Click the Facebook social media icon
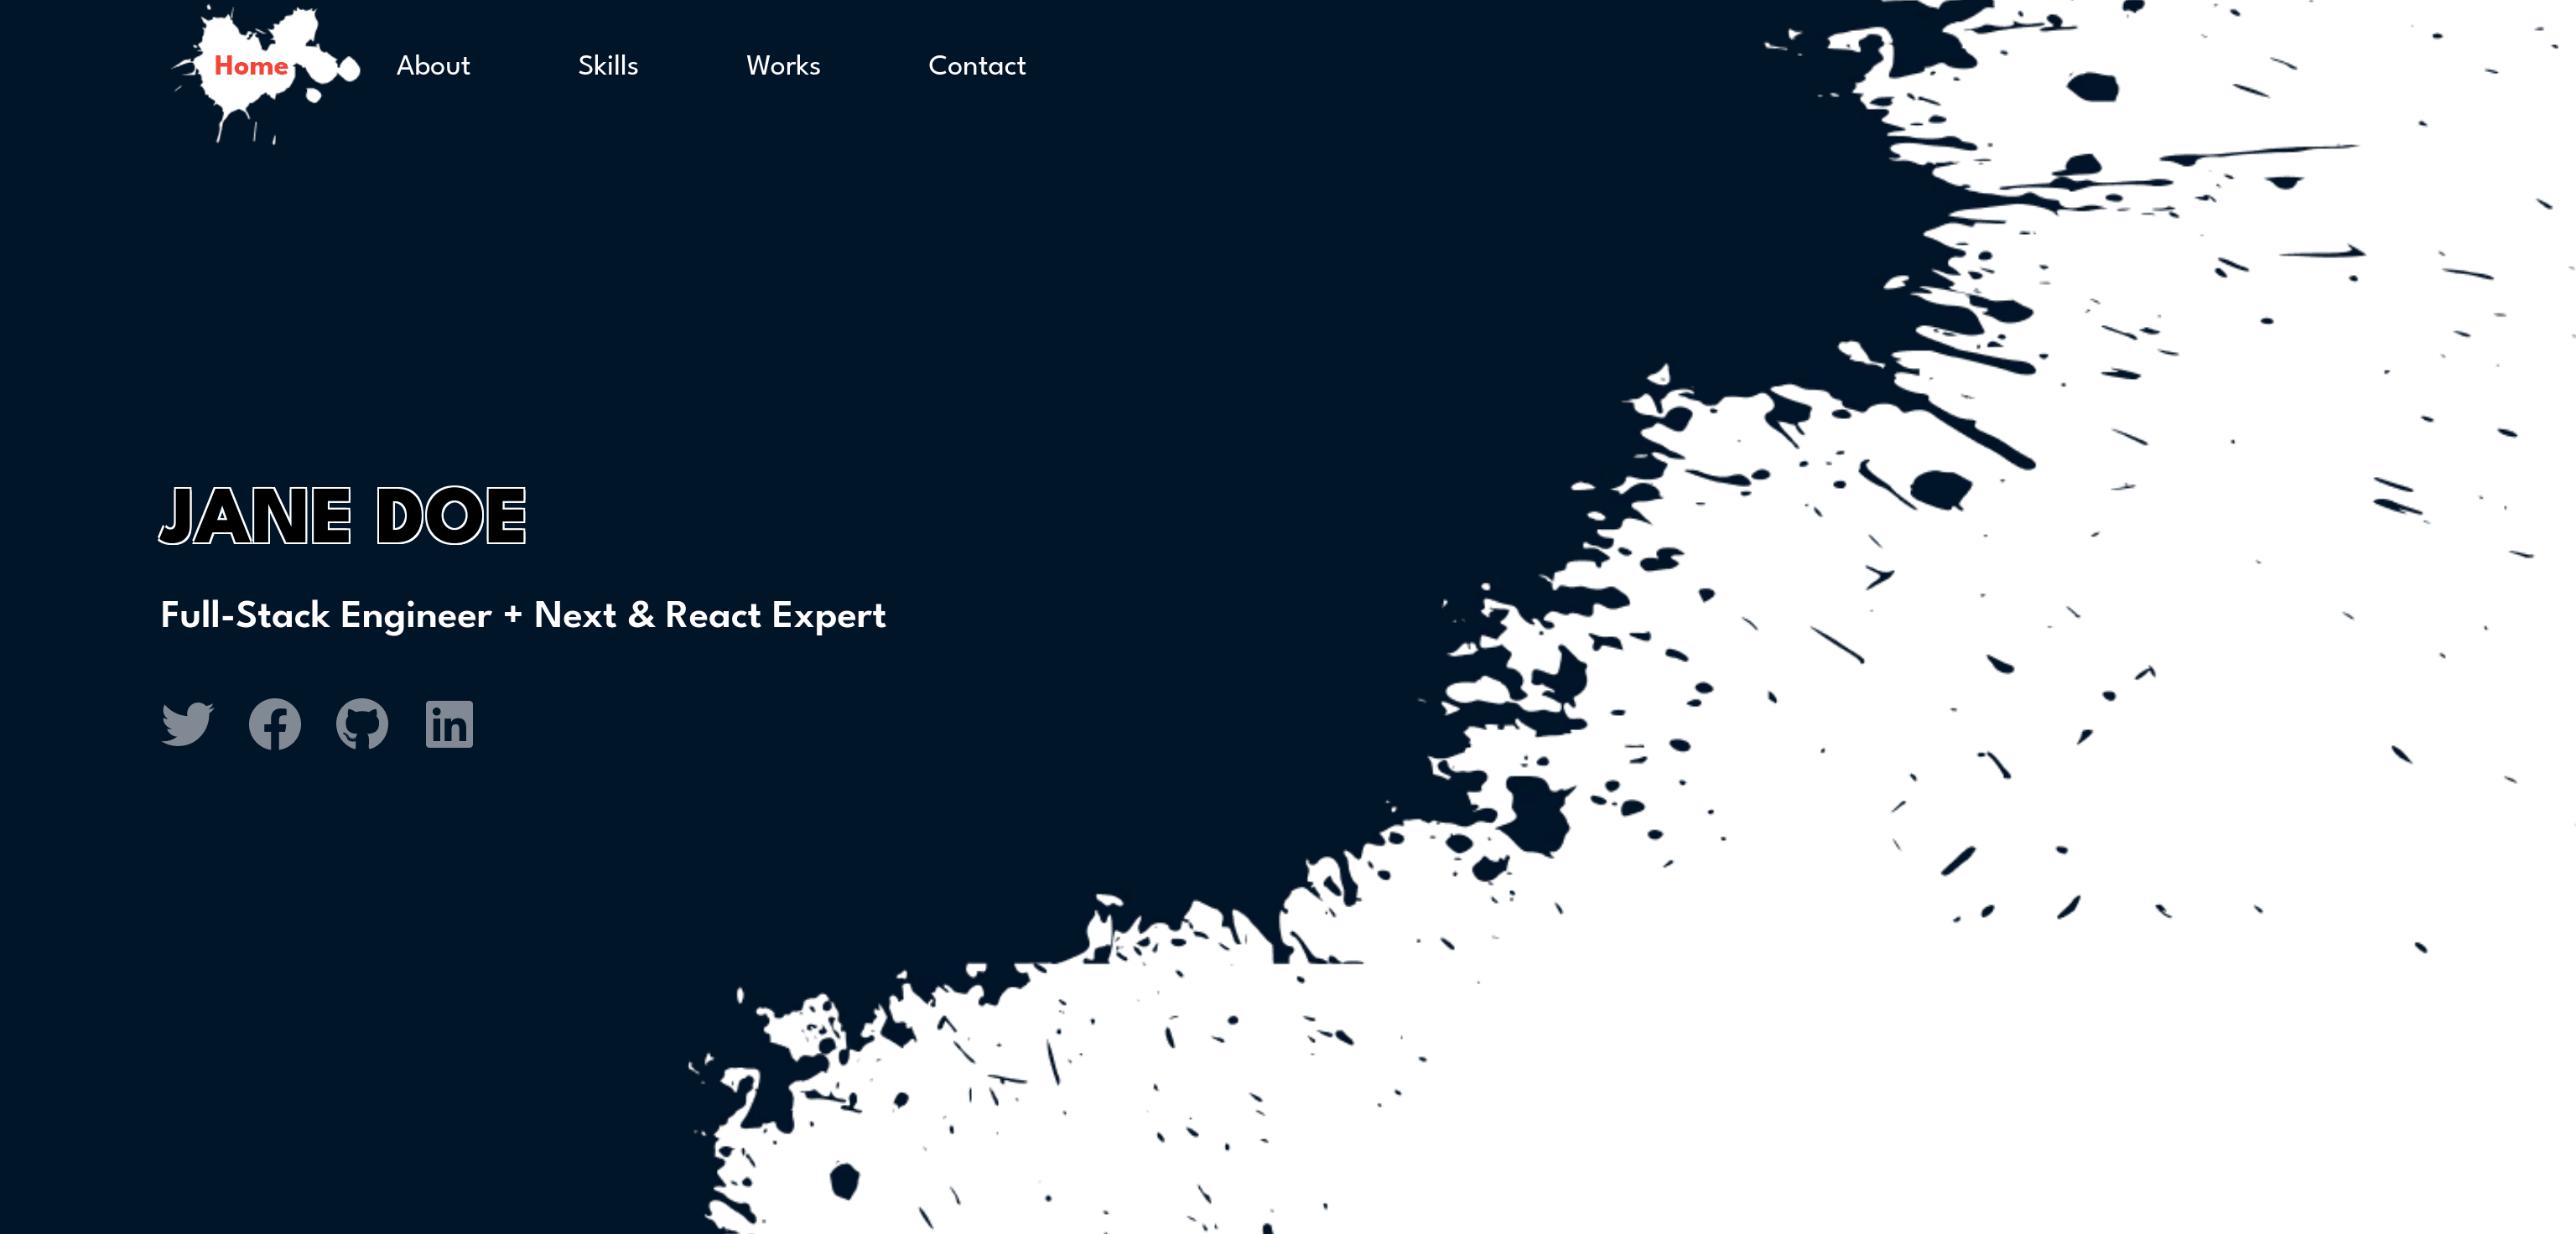This screenshot has width=2576, height=1234. tap(274, 723)
